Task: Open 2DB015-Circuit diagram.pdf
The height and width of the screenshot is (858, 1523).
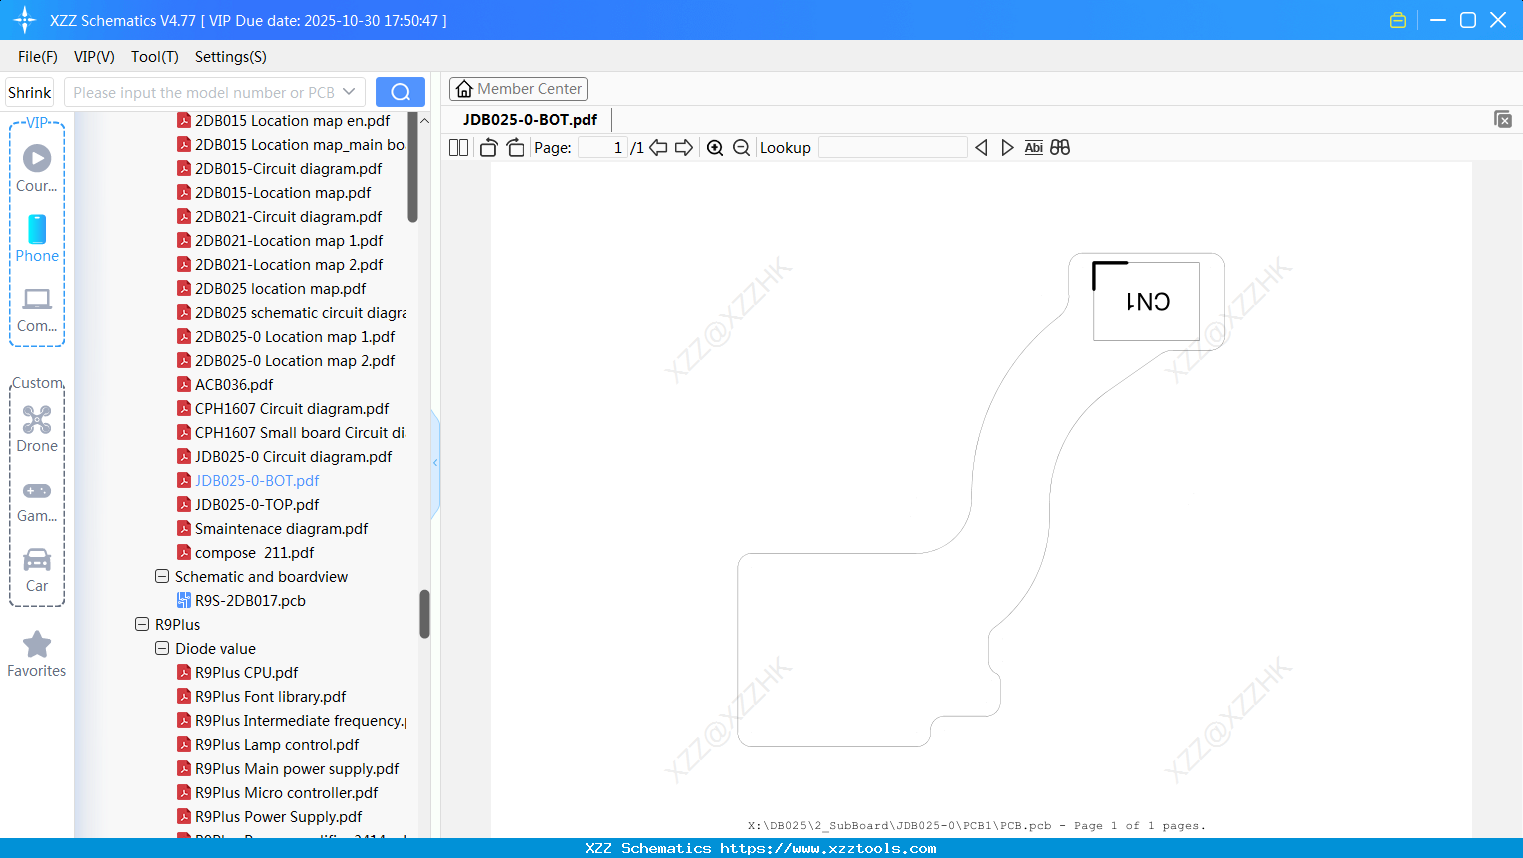Action: pos(288,169)
